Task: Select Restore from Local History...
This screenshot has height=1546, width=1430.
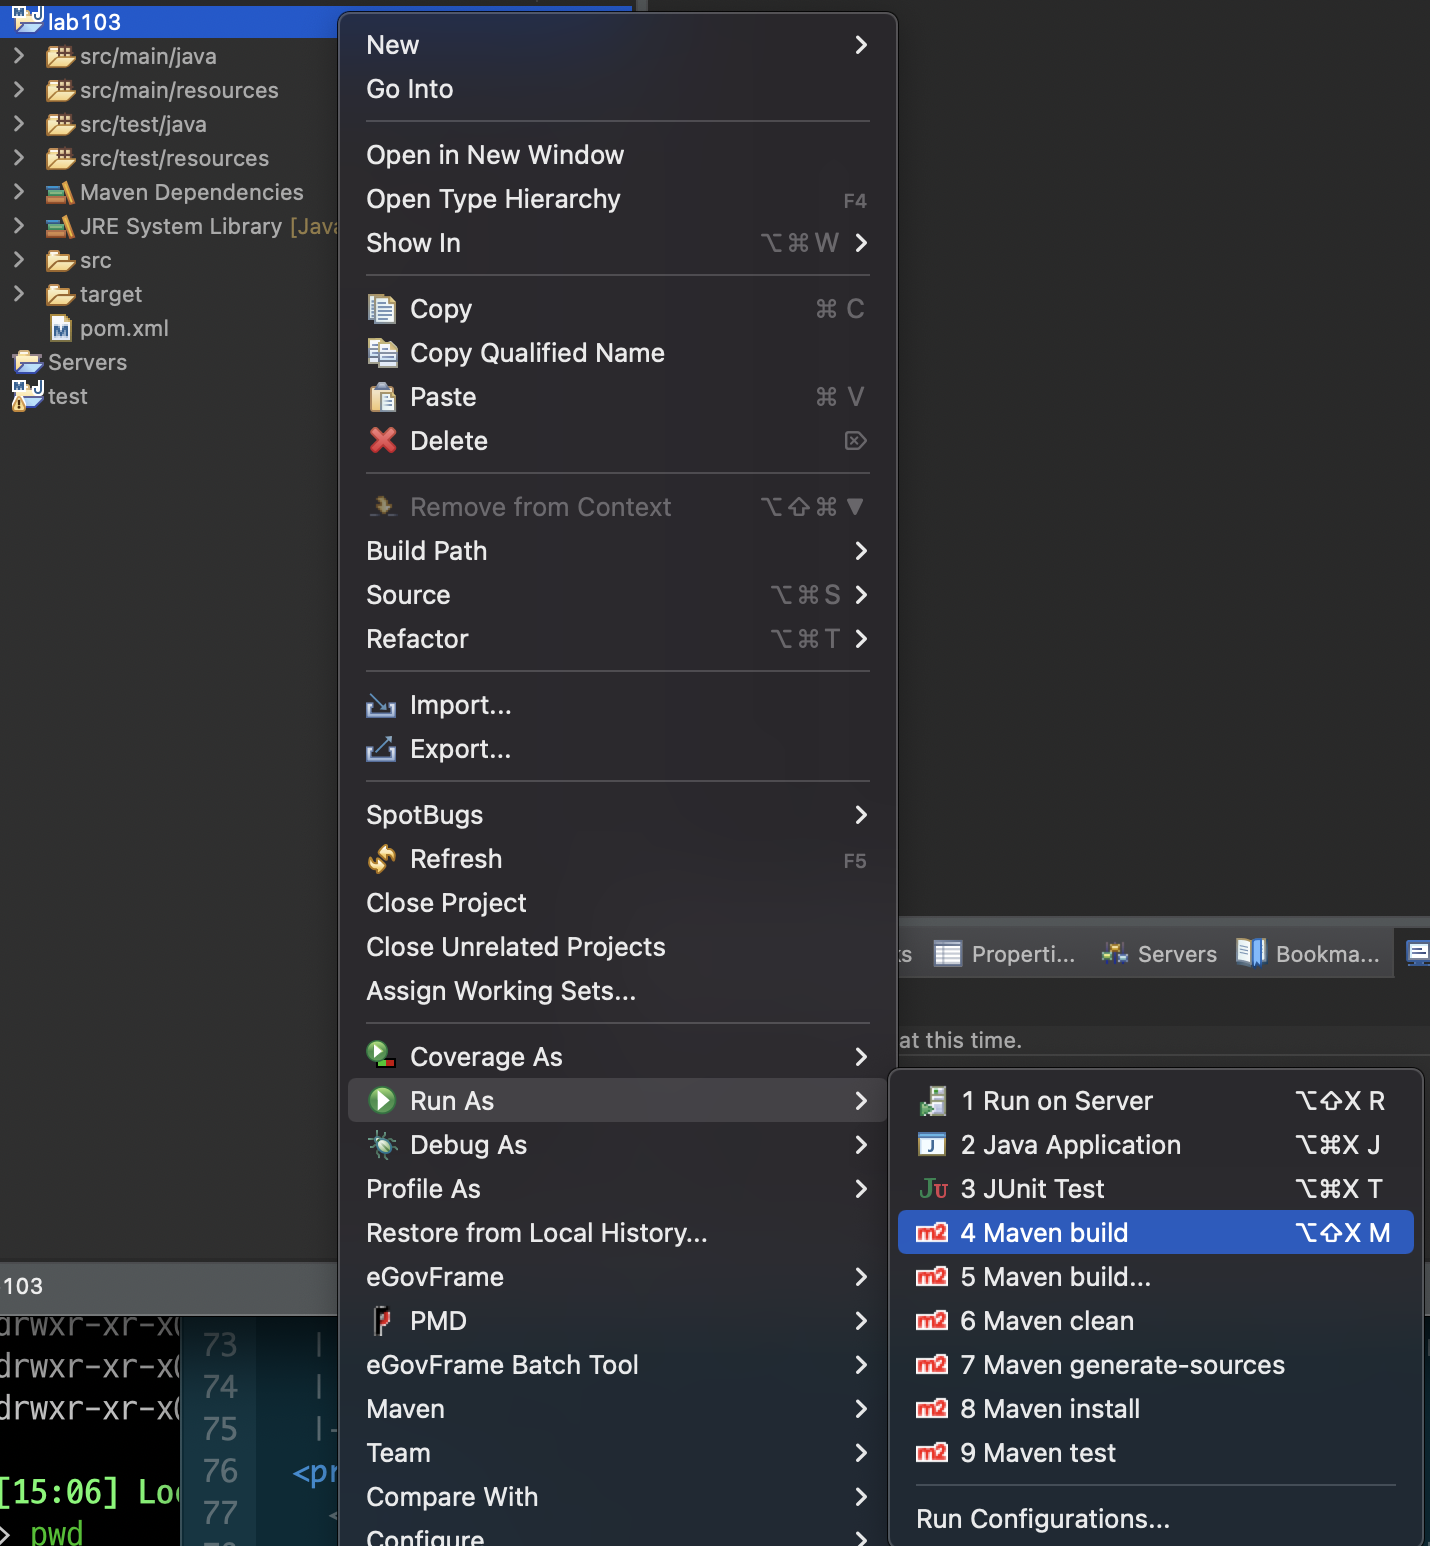Action: click(618, 1233)
